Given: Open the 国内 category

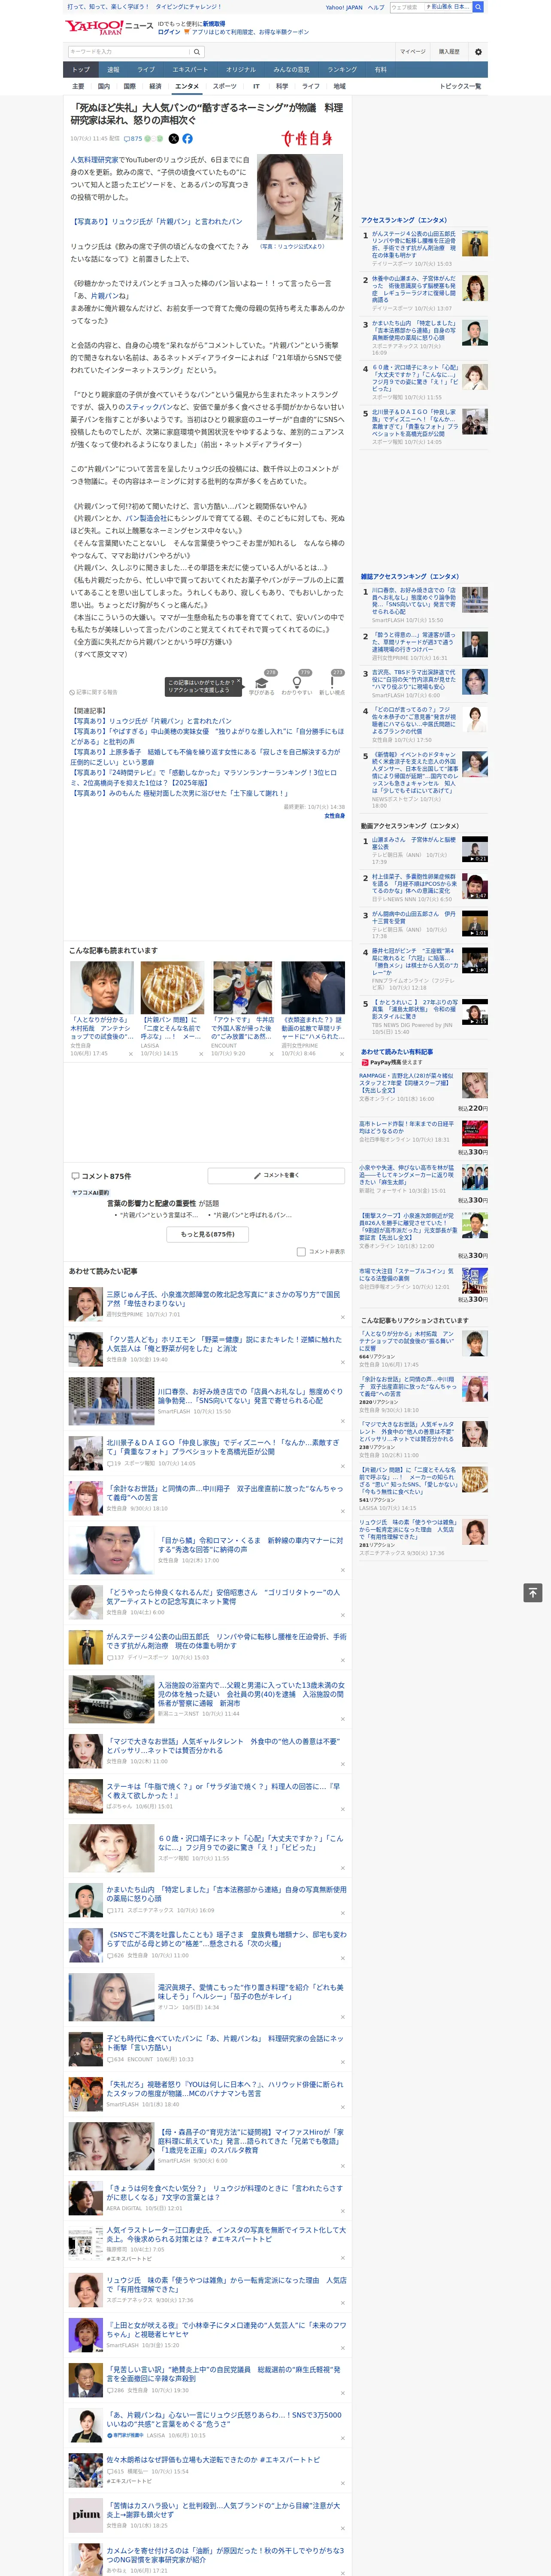Looking at the screenshot, I should click(x=104, y=86).
